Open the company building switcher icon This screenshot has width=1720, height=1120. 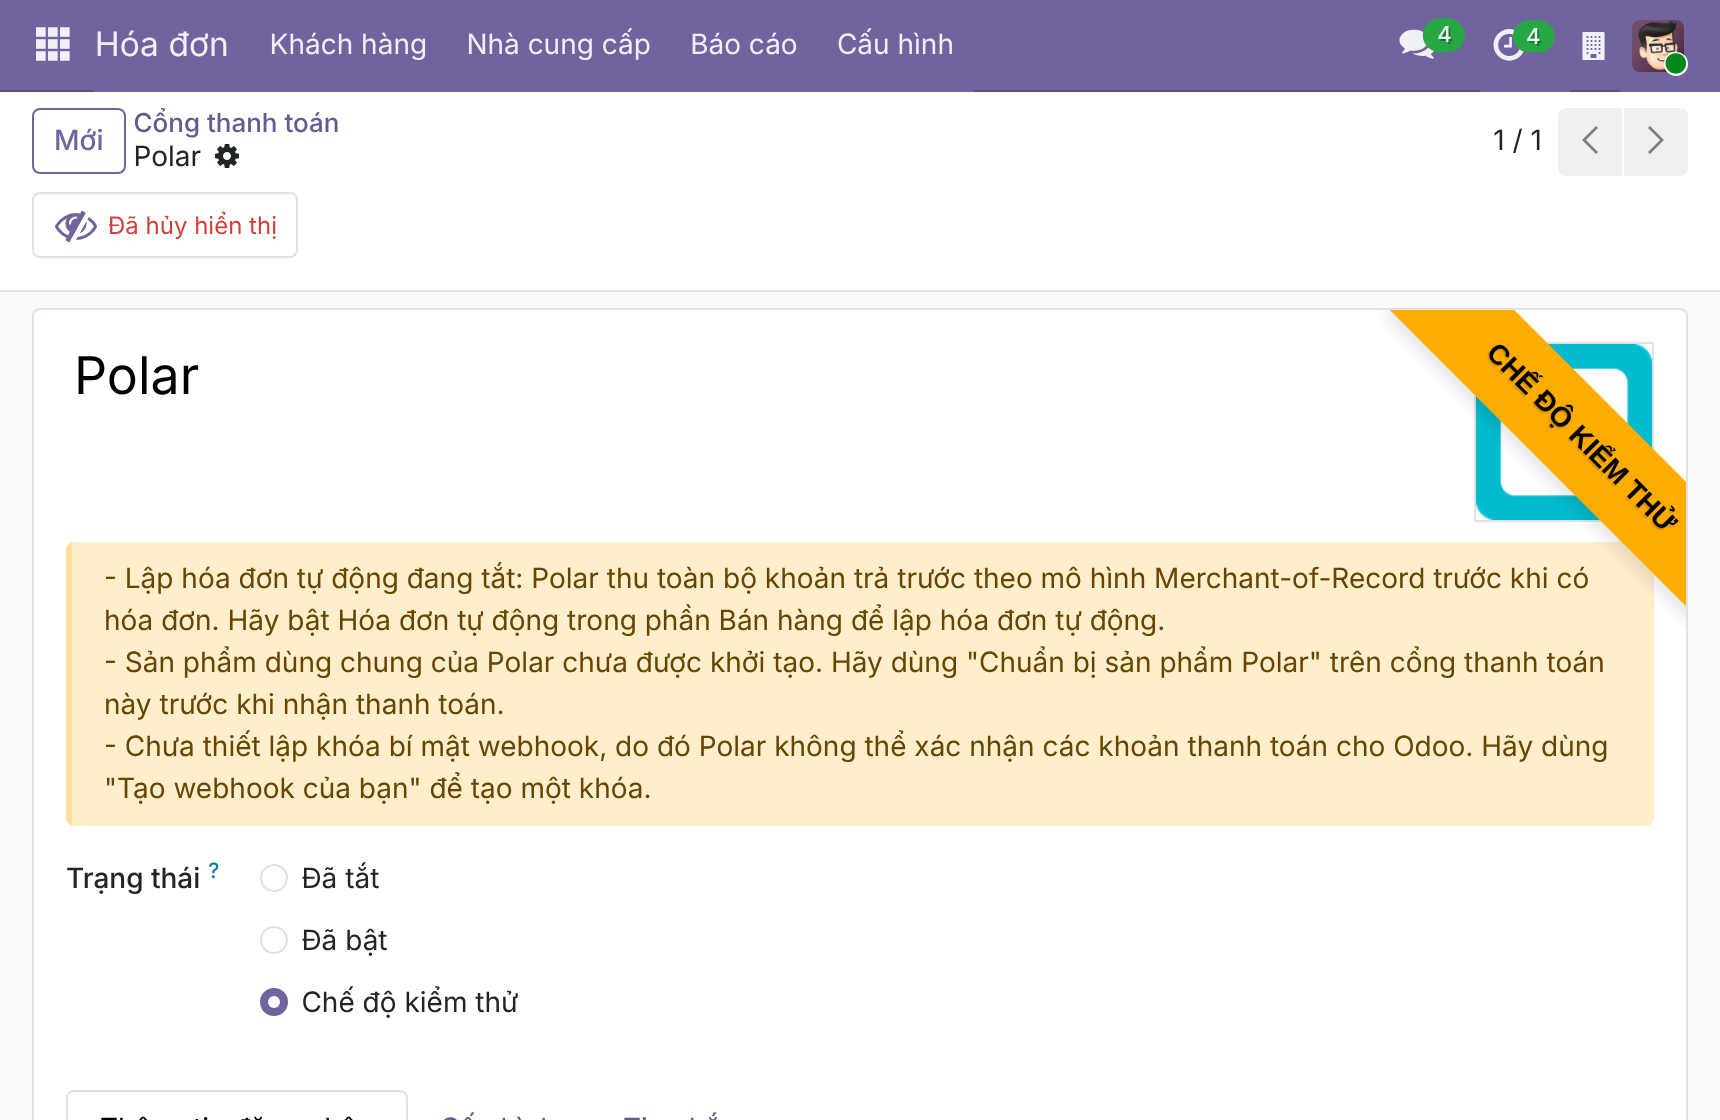click(1593, 46)
